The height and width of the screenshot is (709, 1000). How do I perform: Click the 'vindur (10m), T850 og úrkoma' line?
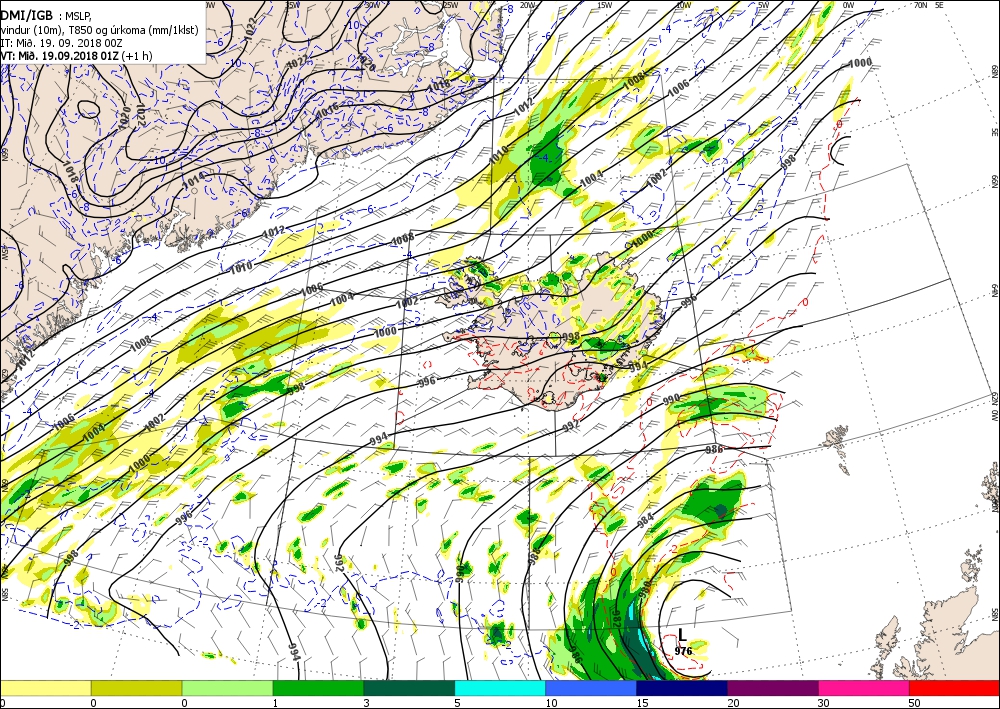pyautogui.click(x=99, y=31)
